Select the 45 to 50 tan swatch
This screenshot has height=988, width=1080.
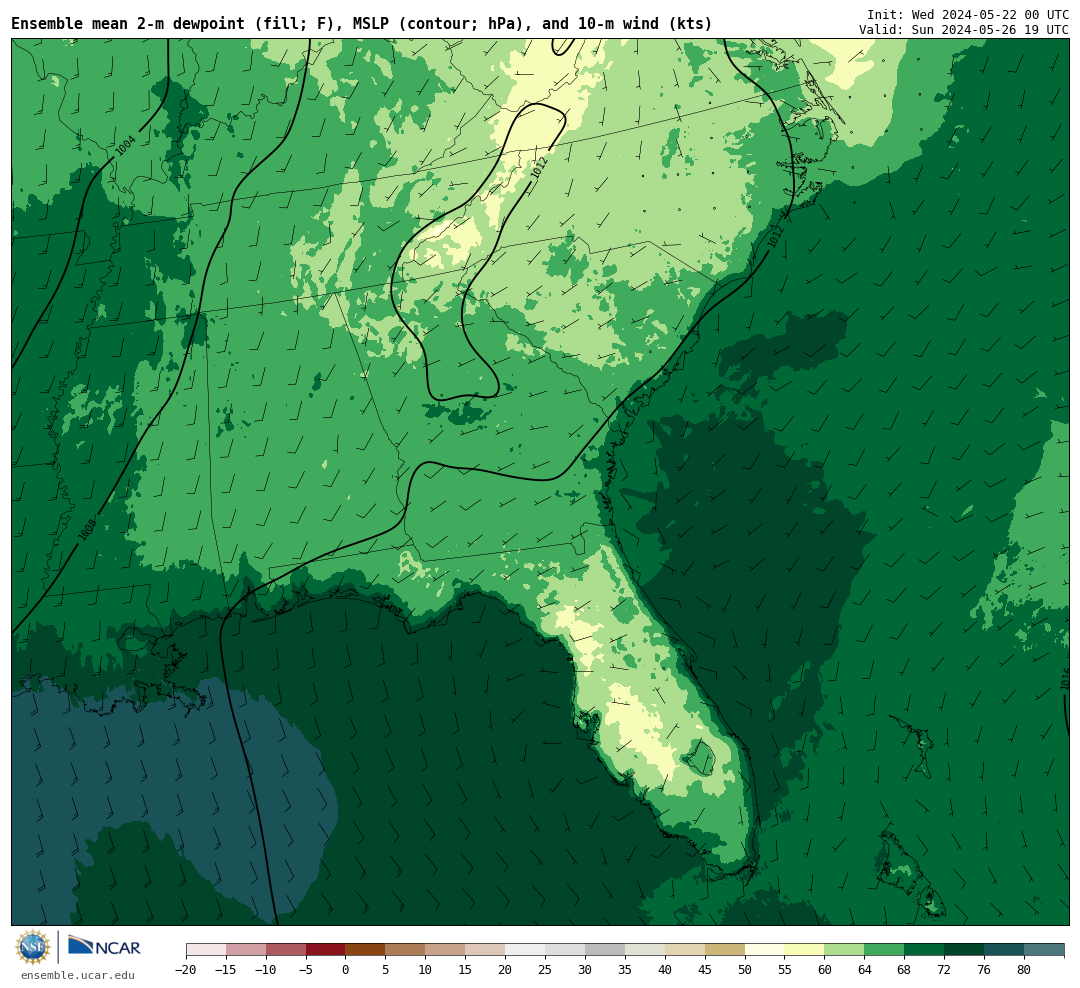[x=725, y=950]
